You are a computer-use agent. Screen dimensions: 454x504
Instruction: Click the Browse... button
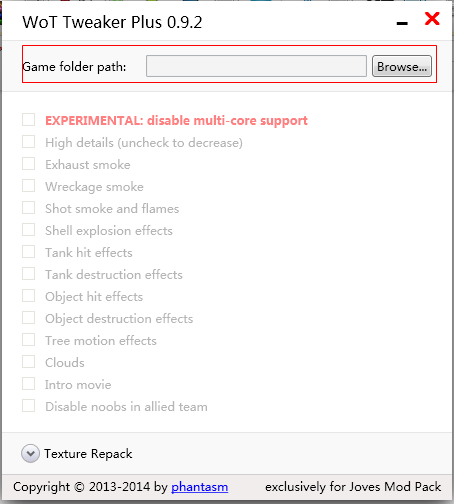402,66
